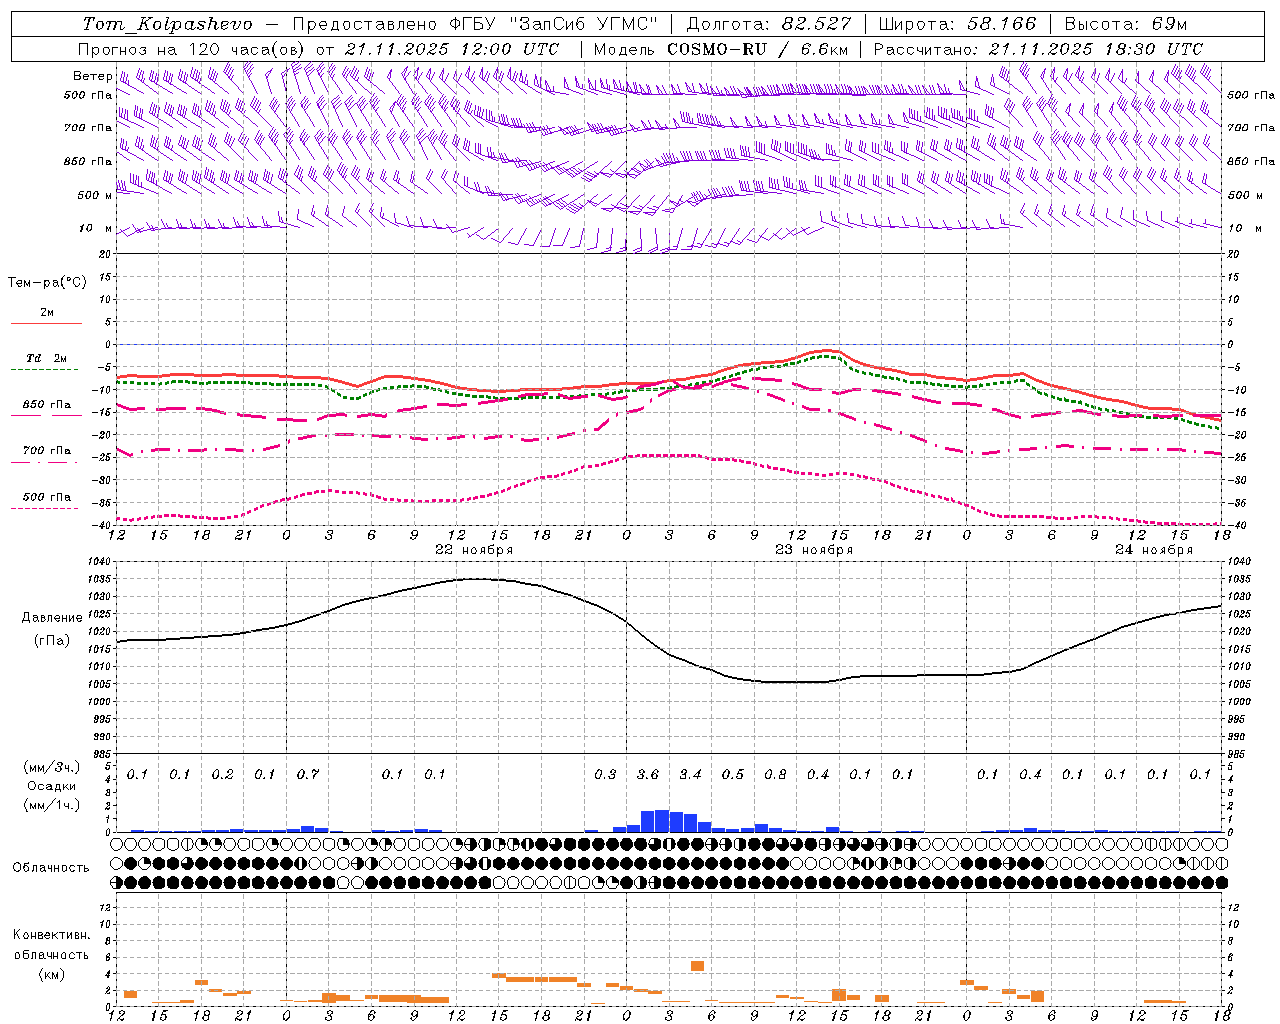1280x1024 pixels.
Task: Click the 985 value on the right pressure axis
Action: click(x=1238, y=754)
